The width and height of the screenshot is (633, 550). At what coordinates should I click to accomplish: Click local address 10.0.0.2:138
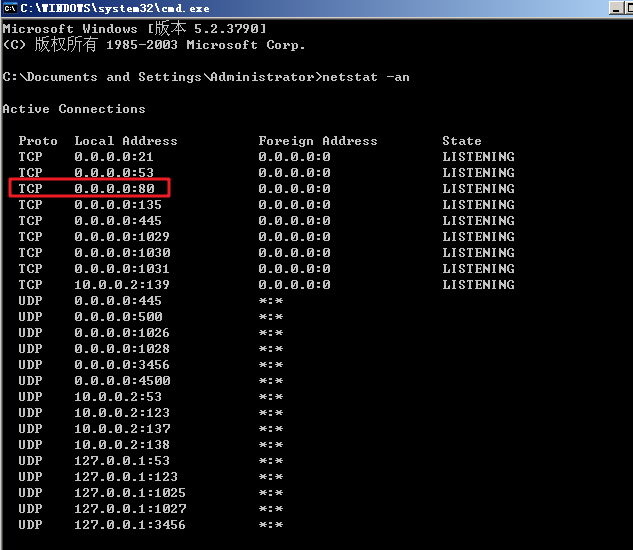pyautogui.click(x=122, y=445)
